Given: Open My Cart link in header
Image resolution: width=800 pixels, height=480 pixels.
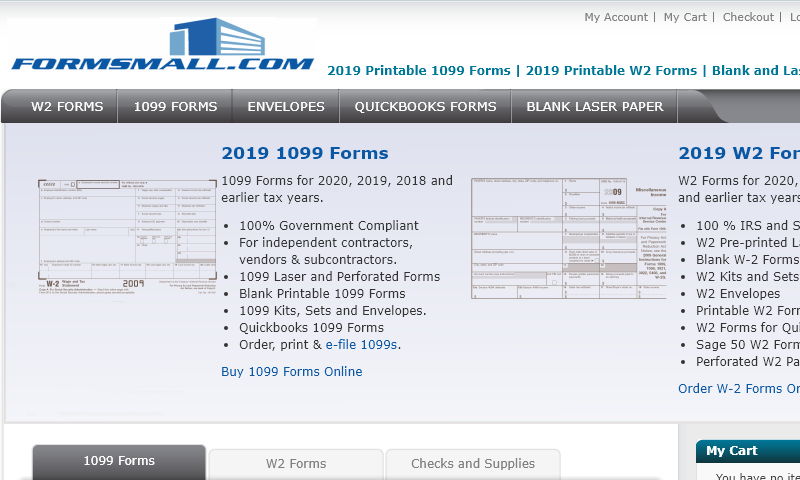Looking at the screenshot, I should pos(685,17).
